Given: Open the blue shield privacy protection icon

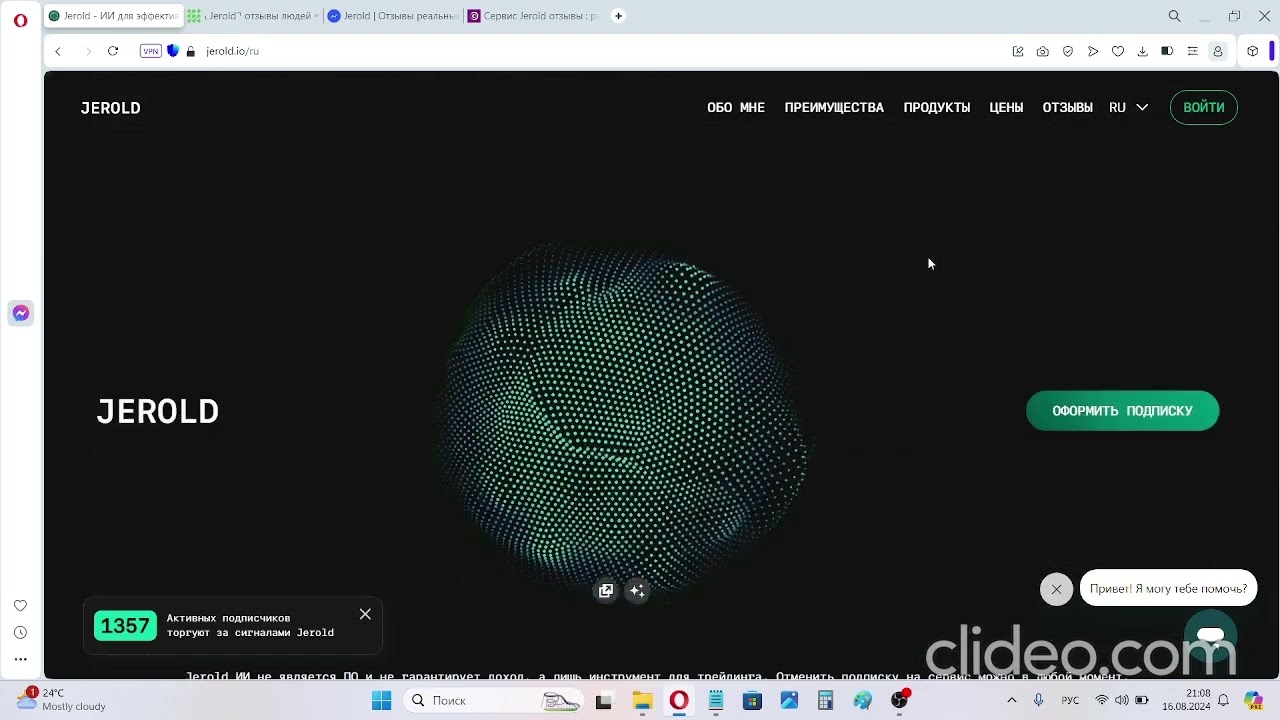Looking at the screenshot, I should tap(173, 51).
